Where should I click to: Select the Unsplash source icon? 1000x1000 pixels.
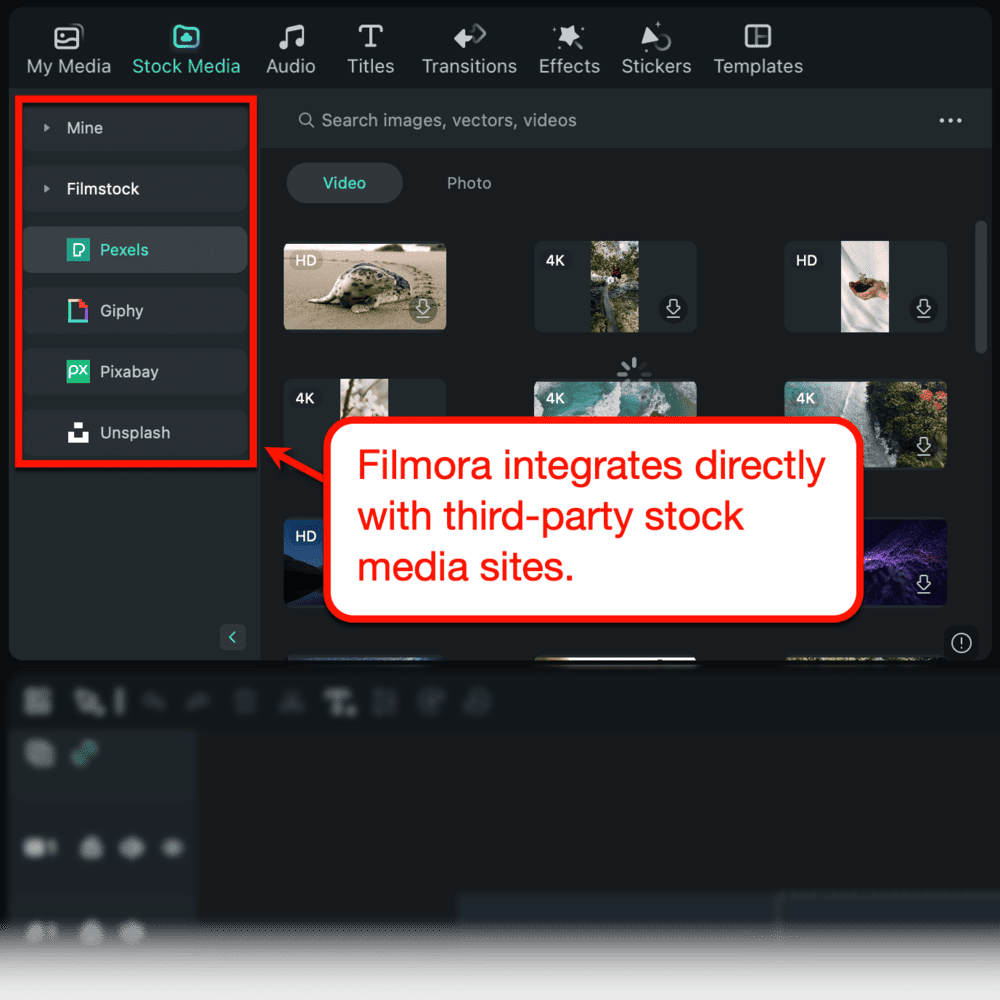tap(78, 432)
